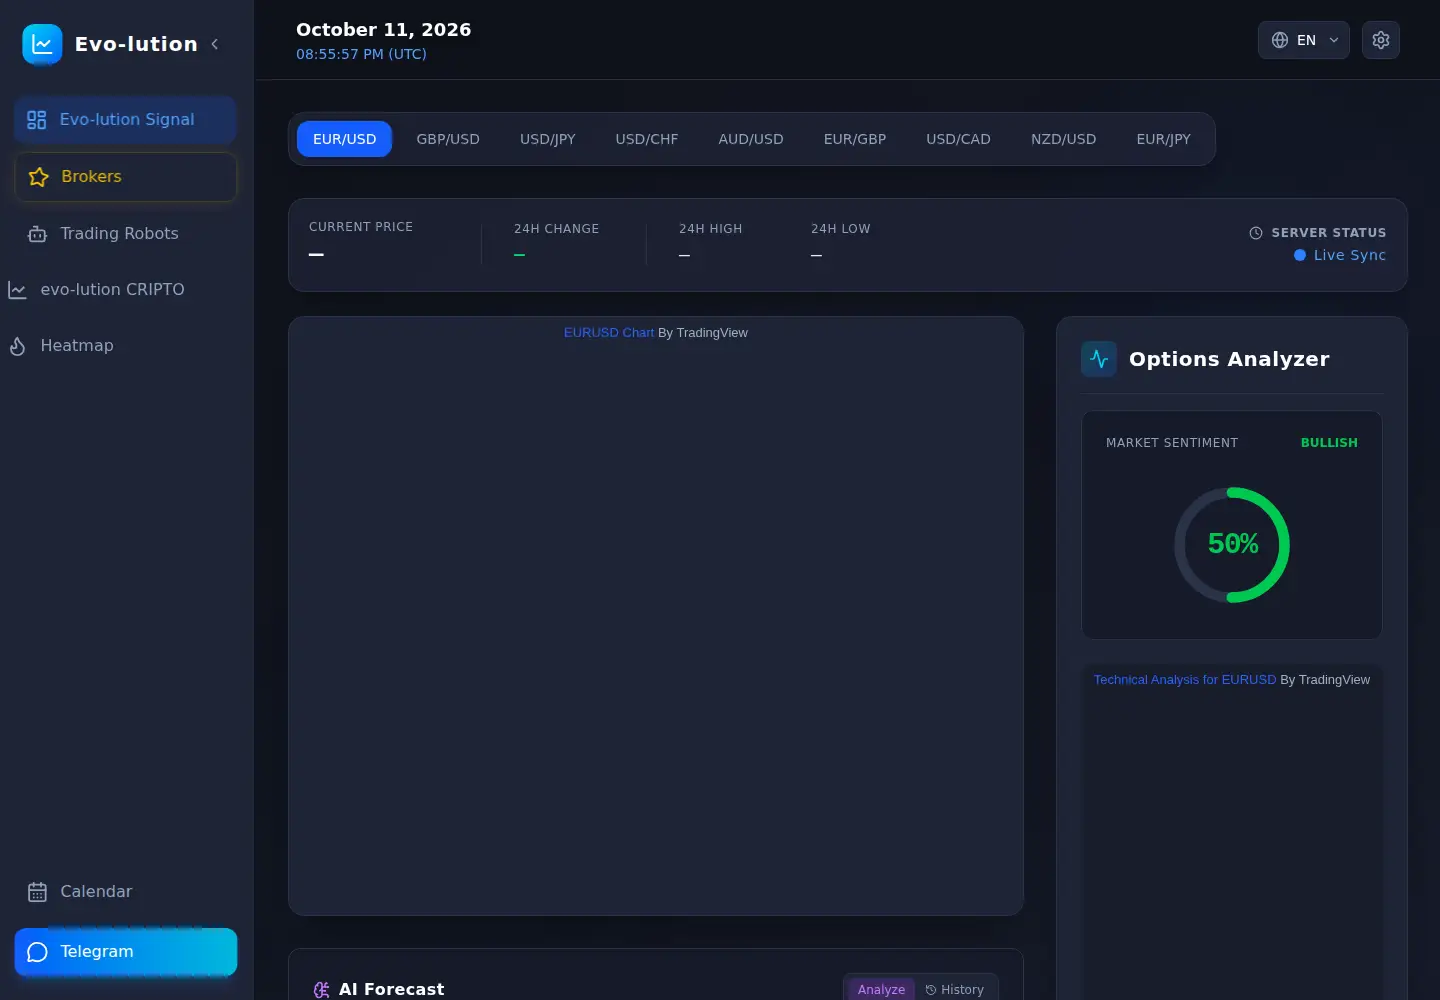Click the Brokers star icon

click(39, 177)
